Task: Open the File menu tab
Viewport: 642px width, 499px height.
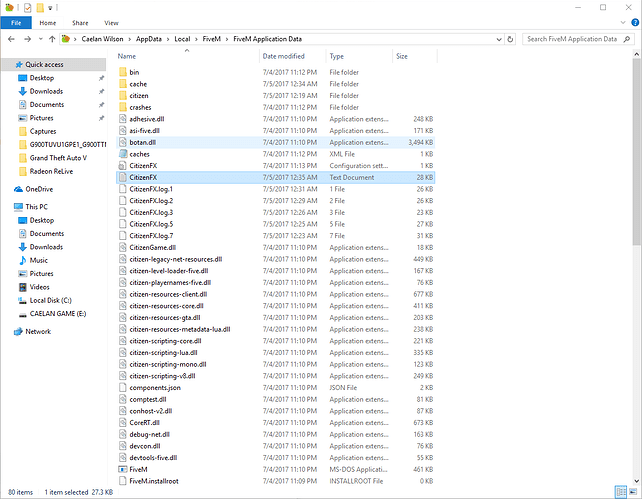Action: point(16,23)
